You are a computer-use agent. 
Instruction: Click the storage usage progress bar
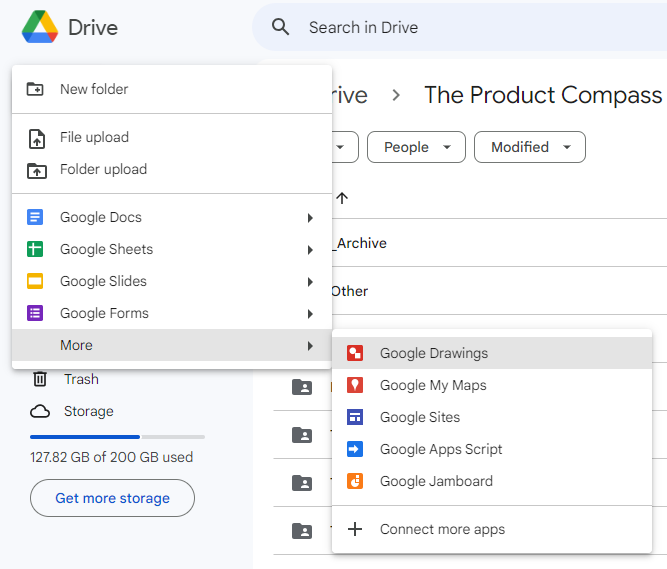click(117, 437)
